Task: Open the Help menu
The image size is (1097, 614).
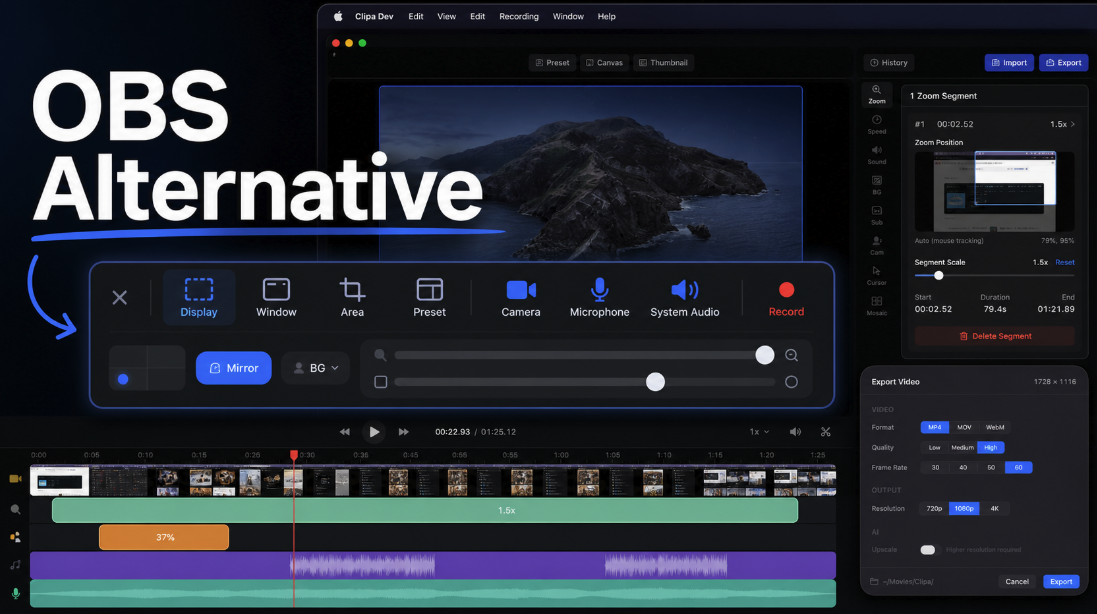Action: click(x=607, y=16)
